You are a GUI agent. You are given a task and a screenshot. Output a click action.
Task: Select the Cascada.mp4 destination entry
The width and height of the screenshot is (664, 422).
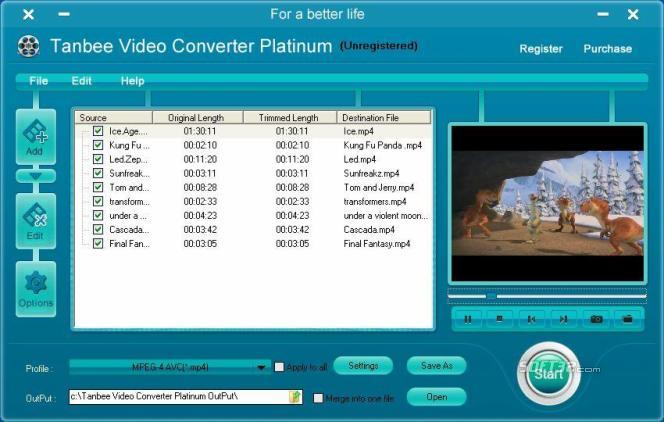(369, 230)
